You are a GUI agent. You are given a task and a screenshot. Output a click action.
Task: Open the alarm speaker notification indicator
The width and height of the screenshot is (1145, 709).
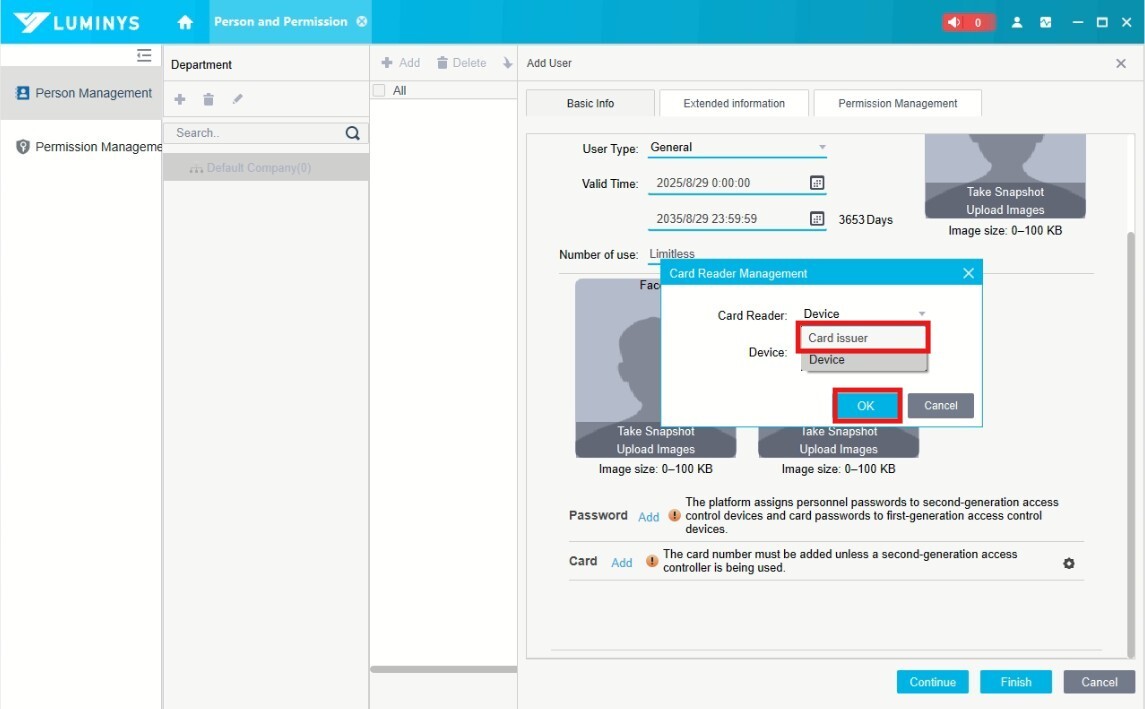[x=967, y=22]
